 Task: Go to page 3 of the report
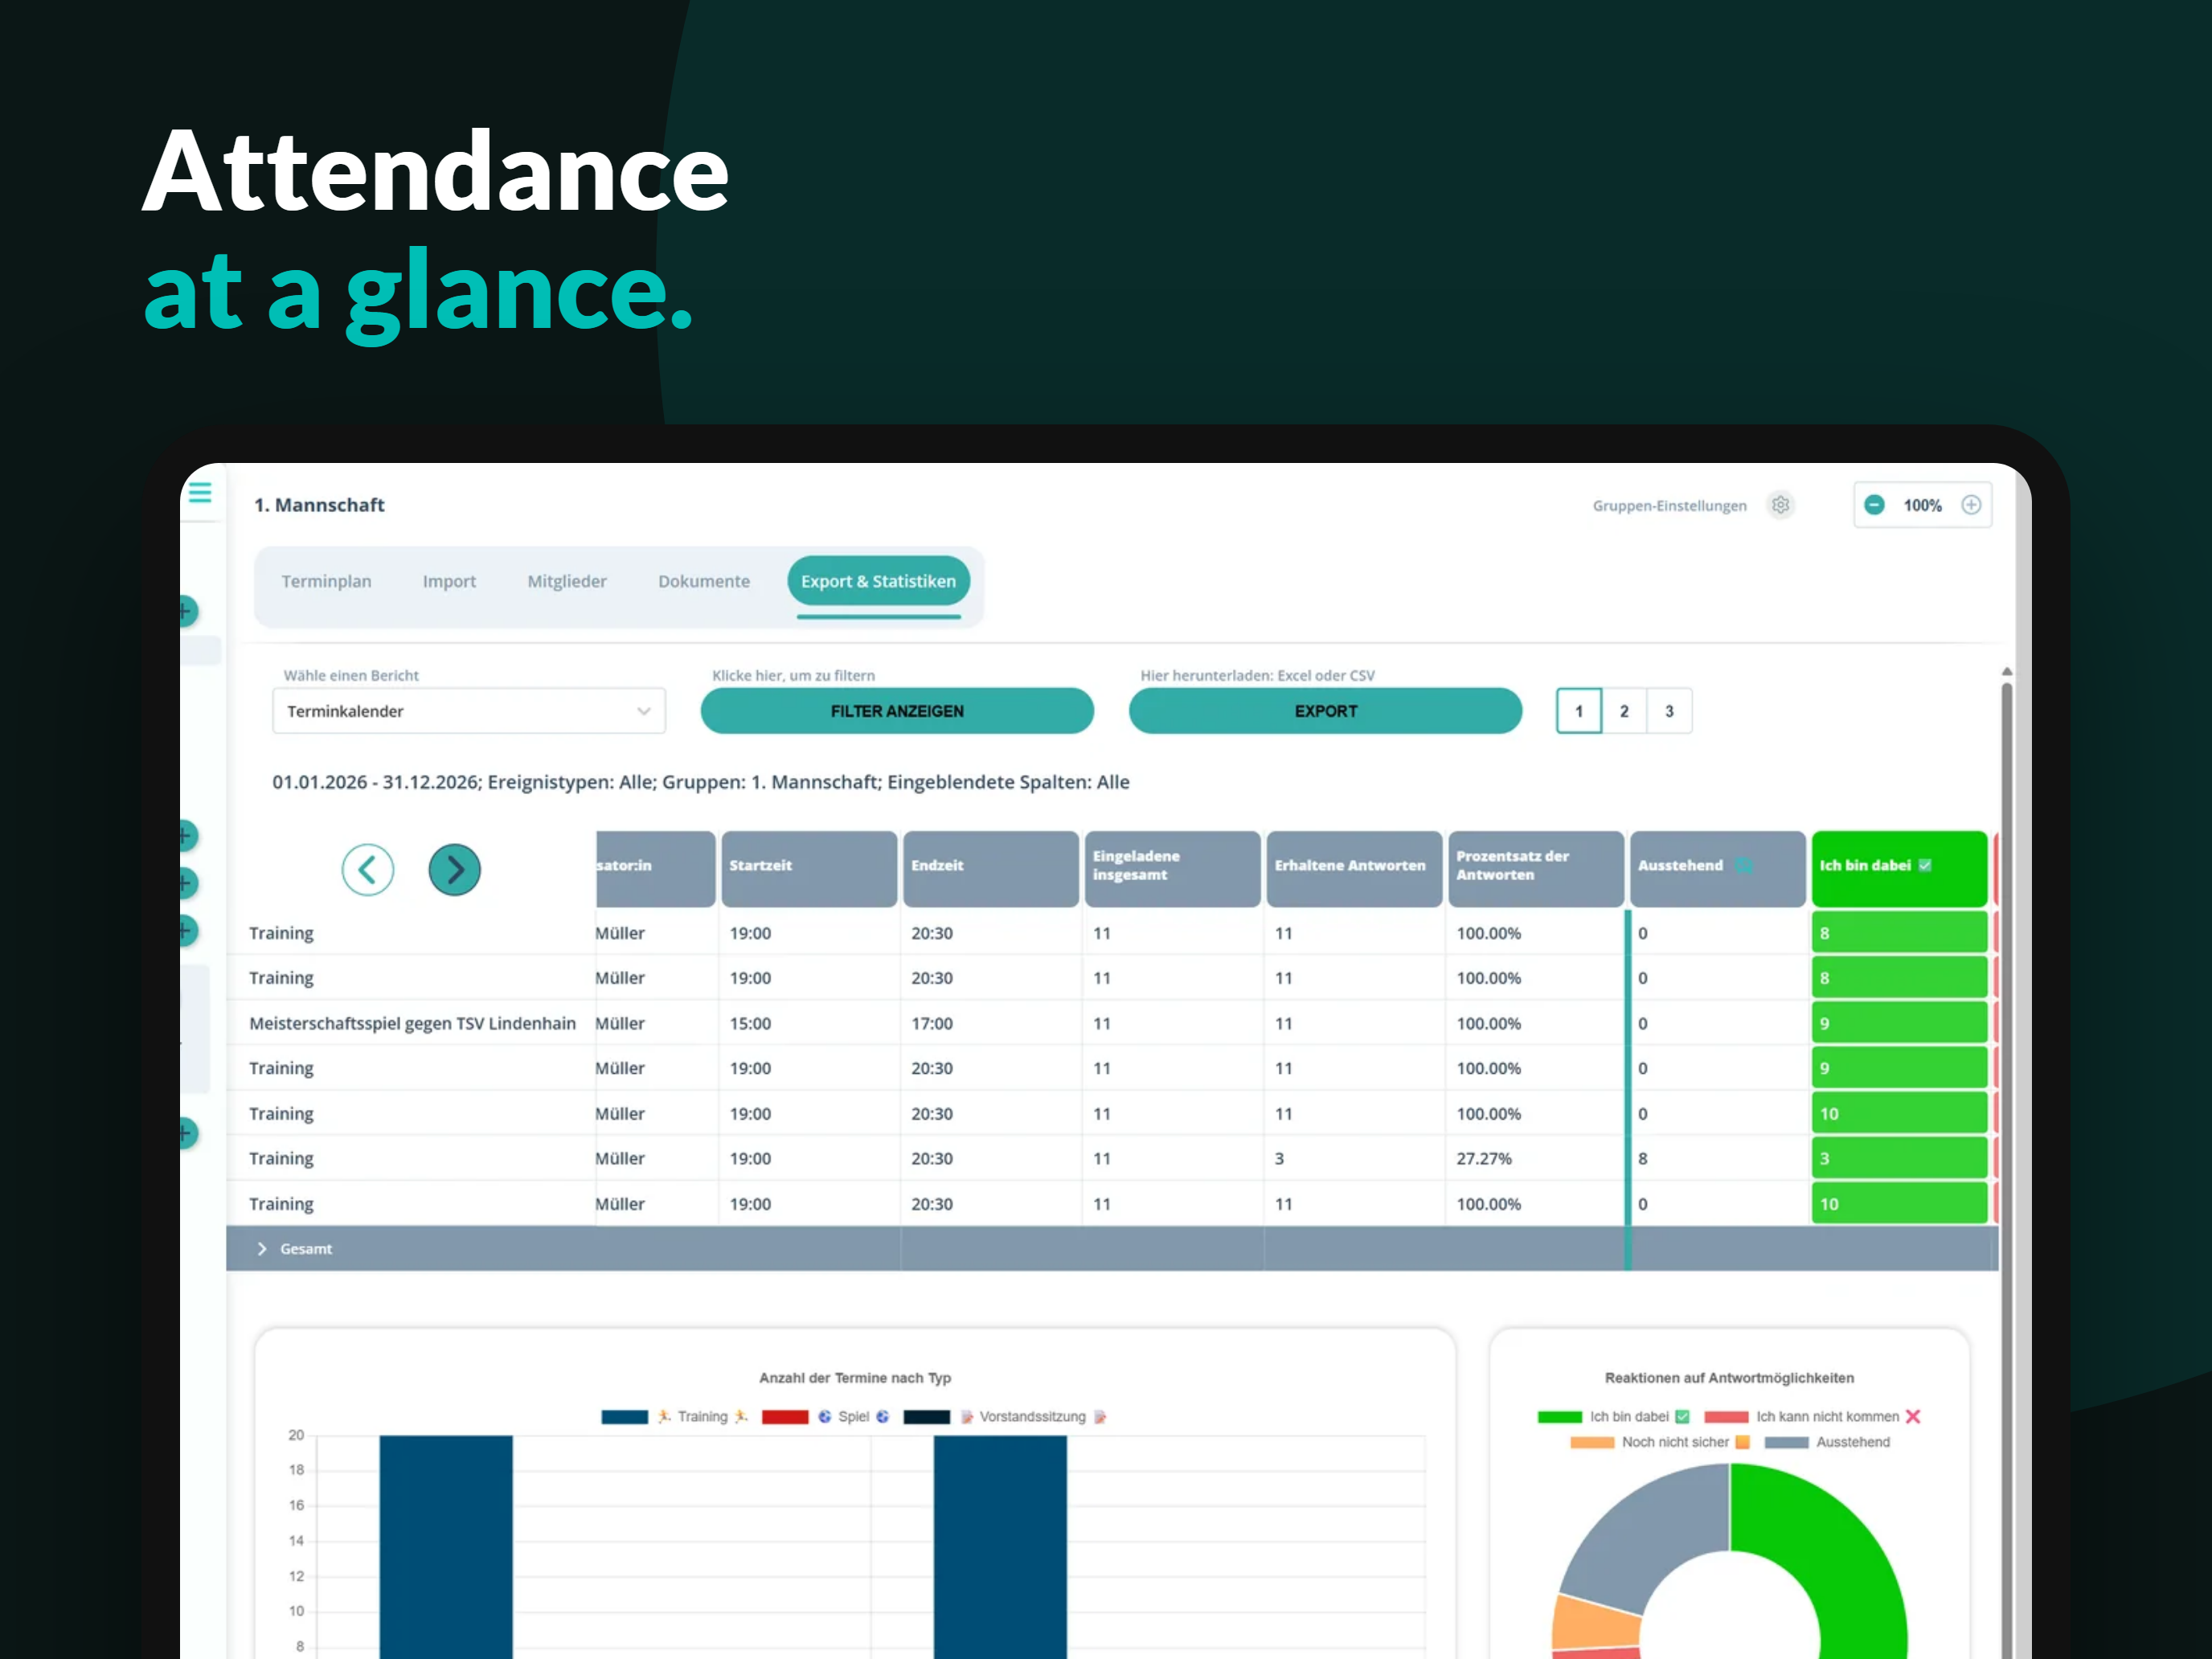(x=1669, y=711)
